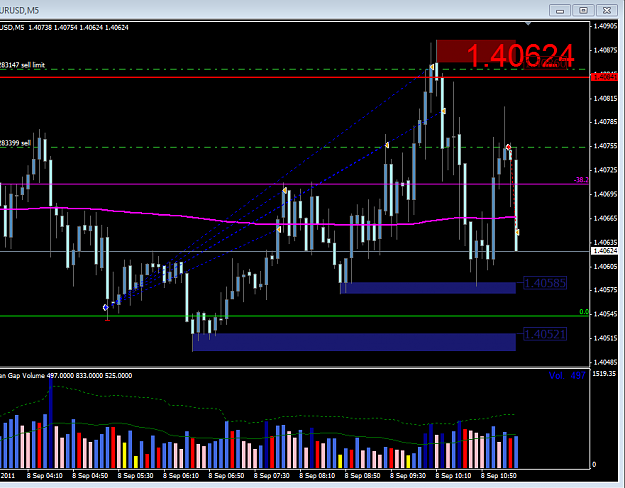This screenshot has height=488, width=625.
Task: Click the '8 Sep 04:50' time axis label
Action: [90, 476]
